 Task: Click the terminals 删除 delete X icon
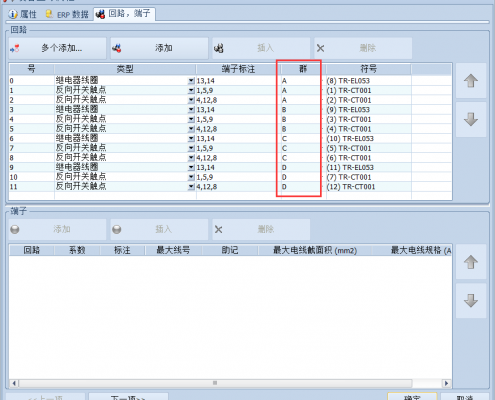click(218, 229)
